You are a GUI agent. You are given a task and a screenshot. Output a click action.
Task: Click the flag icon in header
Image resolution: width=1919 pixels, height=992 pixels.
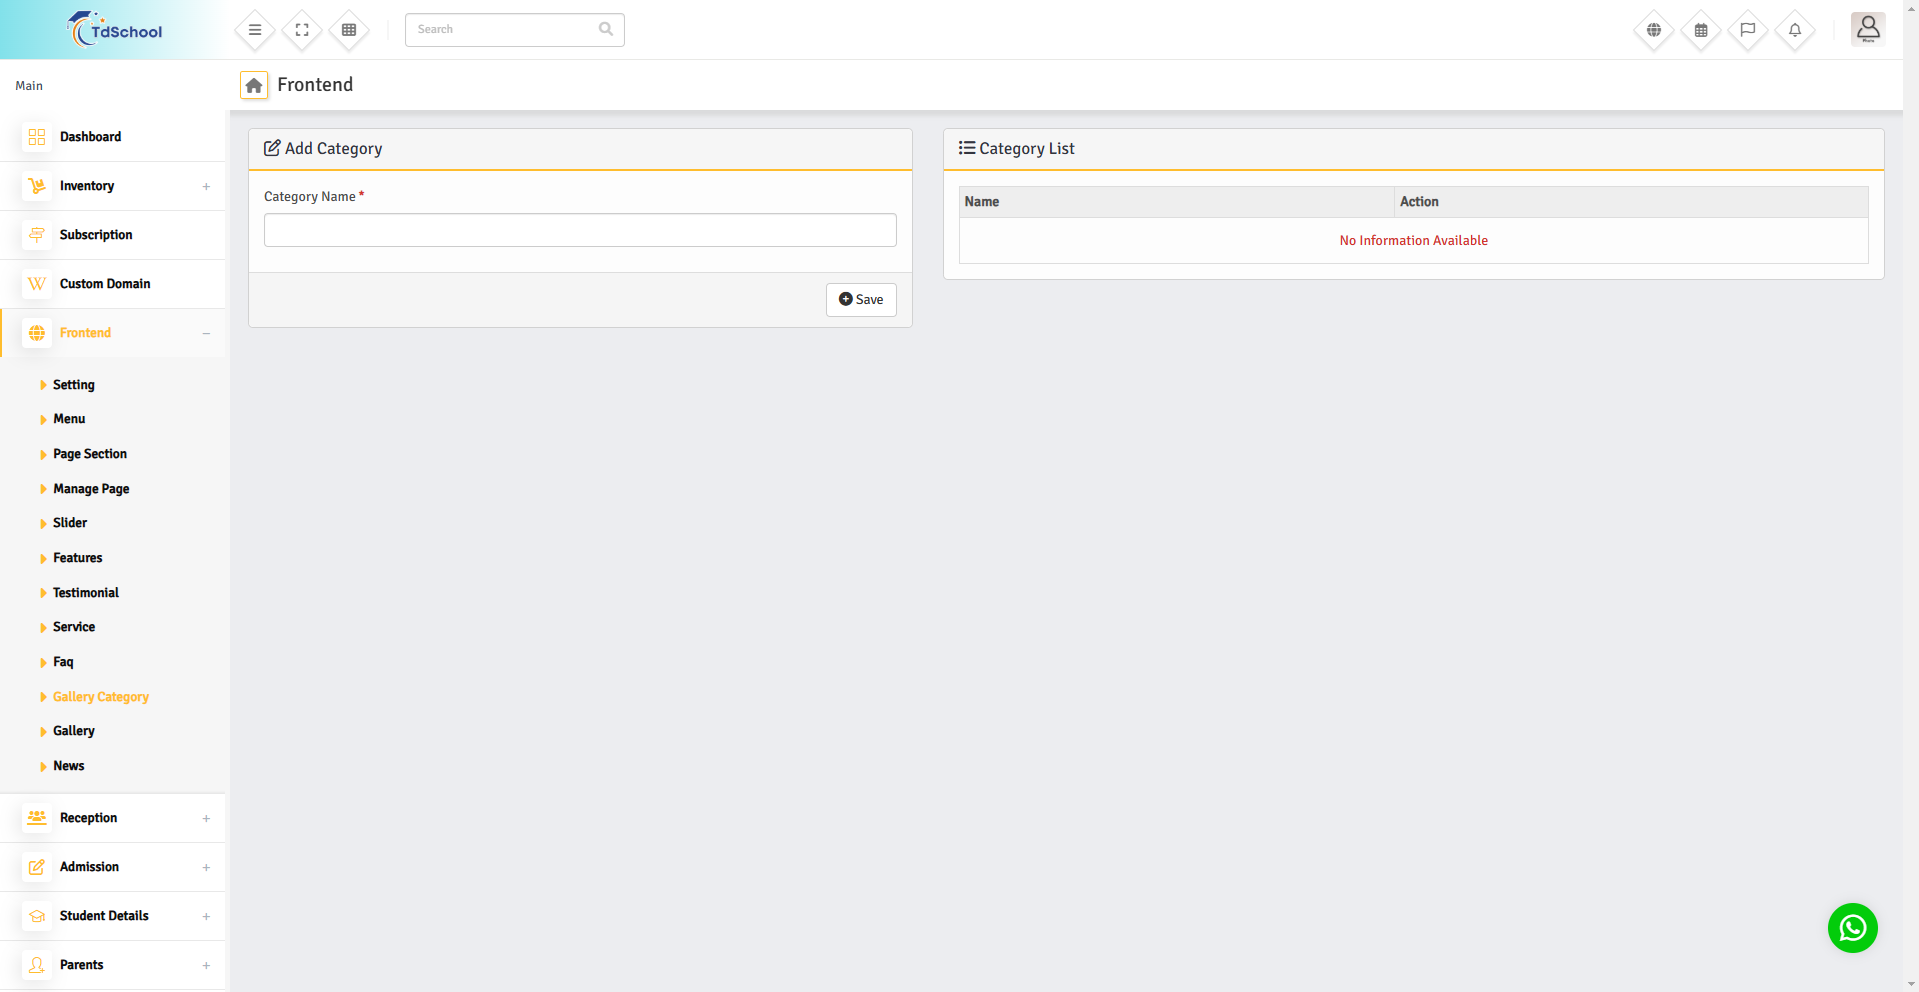pyautogui.click(x=1748, y=30)
